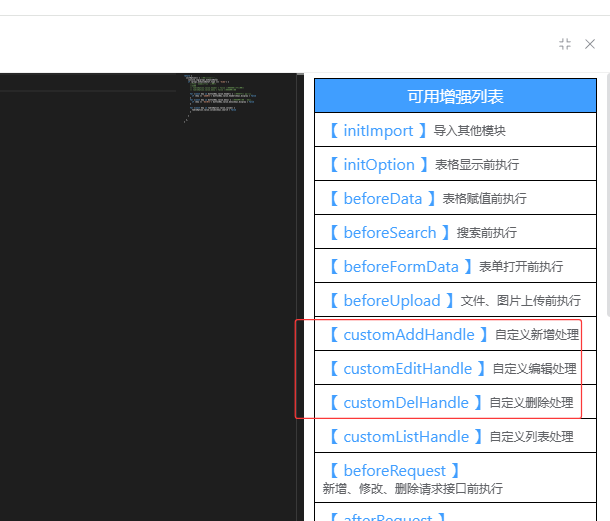
Task: Choose customDelHandle 自定义删除处理
Action: point(405,403)
